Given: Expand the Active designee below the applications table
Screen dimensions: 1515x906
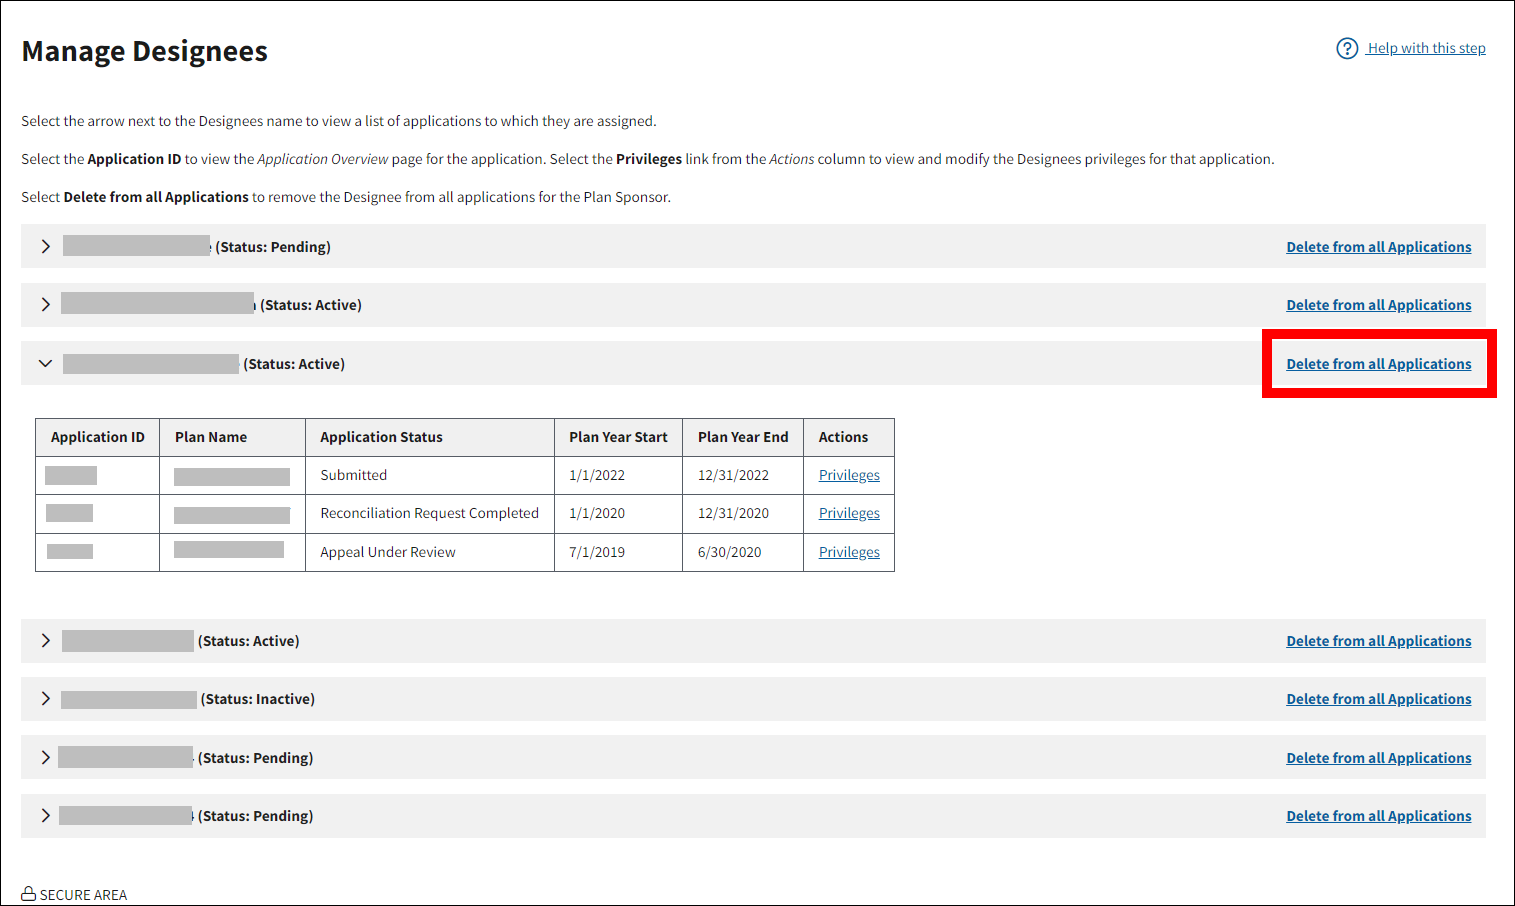Looking at the screenshot, I should point(45,641).
